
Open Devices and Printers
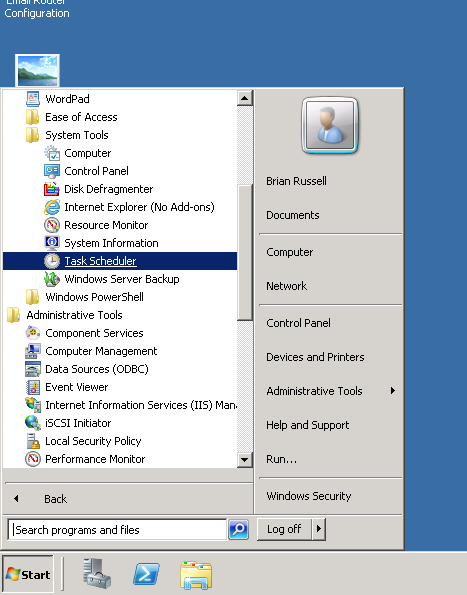tap(315, 357)
